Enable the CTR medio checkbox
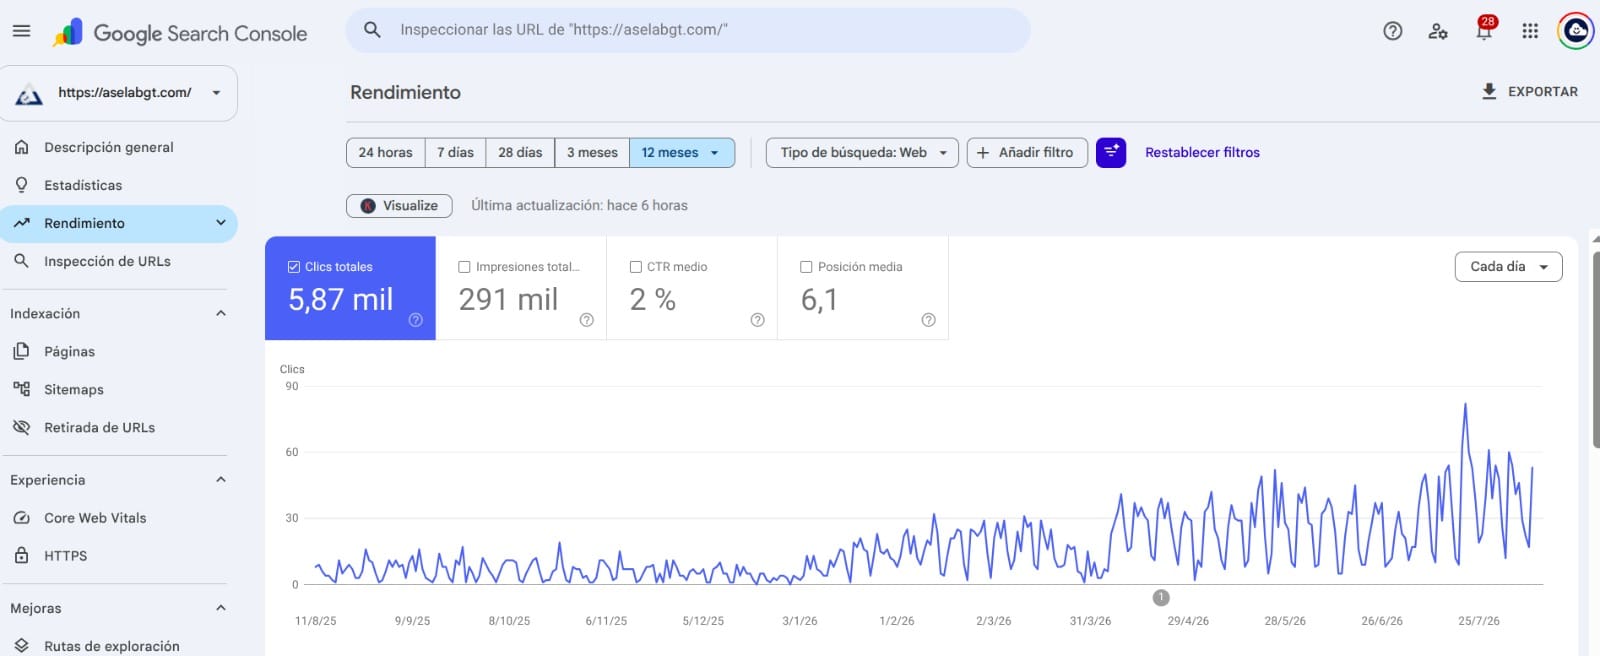Image resolution: width=1600 pixels, height=656 pixels. 635,267
